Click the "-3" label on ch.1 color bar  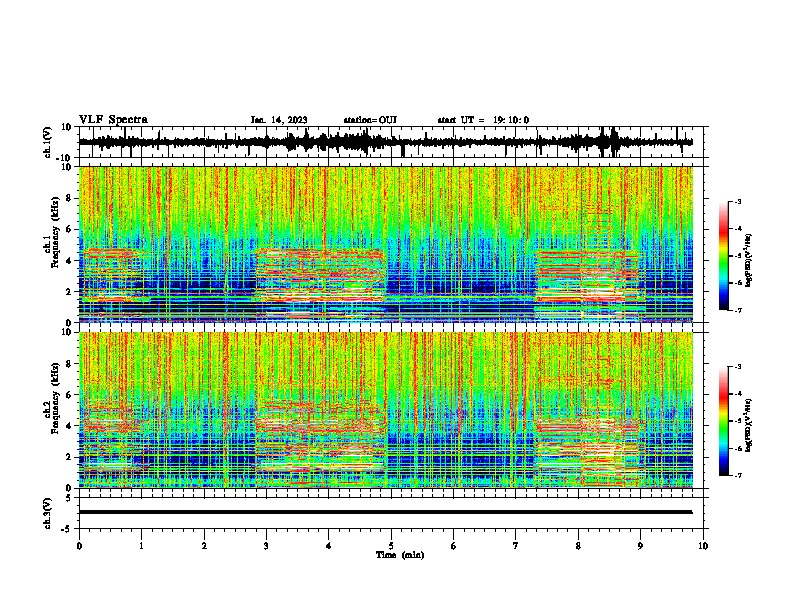coord(738,201)
